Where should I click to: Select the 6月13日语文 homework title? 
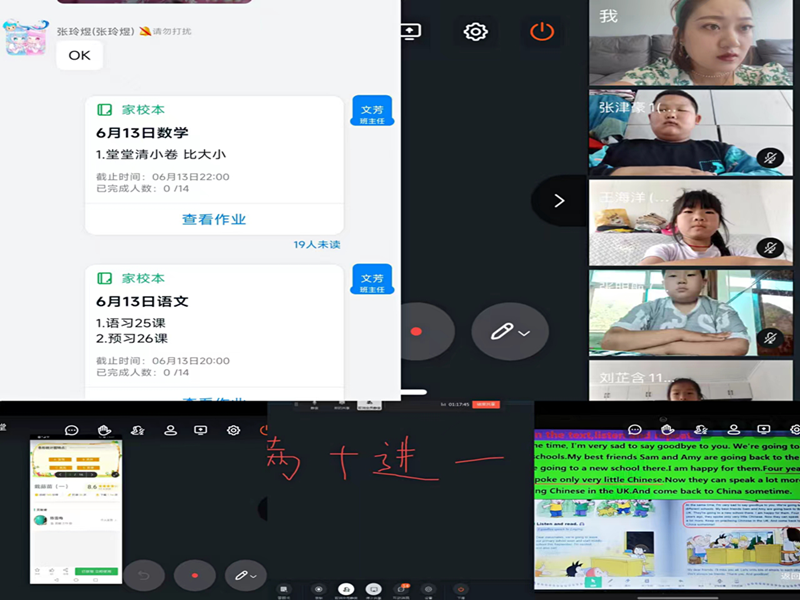pyautogui.click(x=142, y=302)
